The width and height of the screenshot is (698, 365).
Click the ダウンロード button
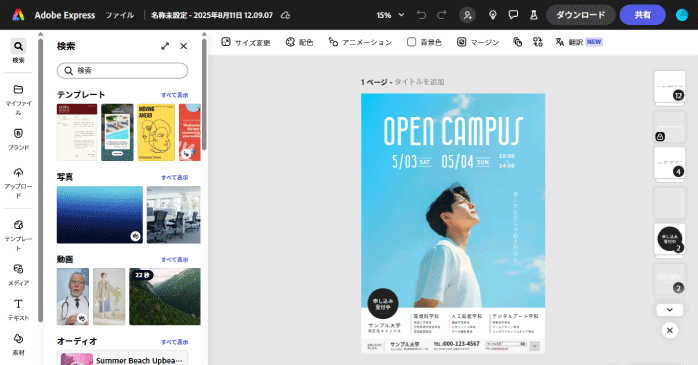coord(580,15)
